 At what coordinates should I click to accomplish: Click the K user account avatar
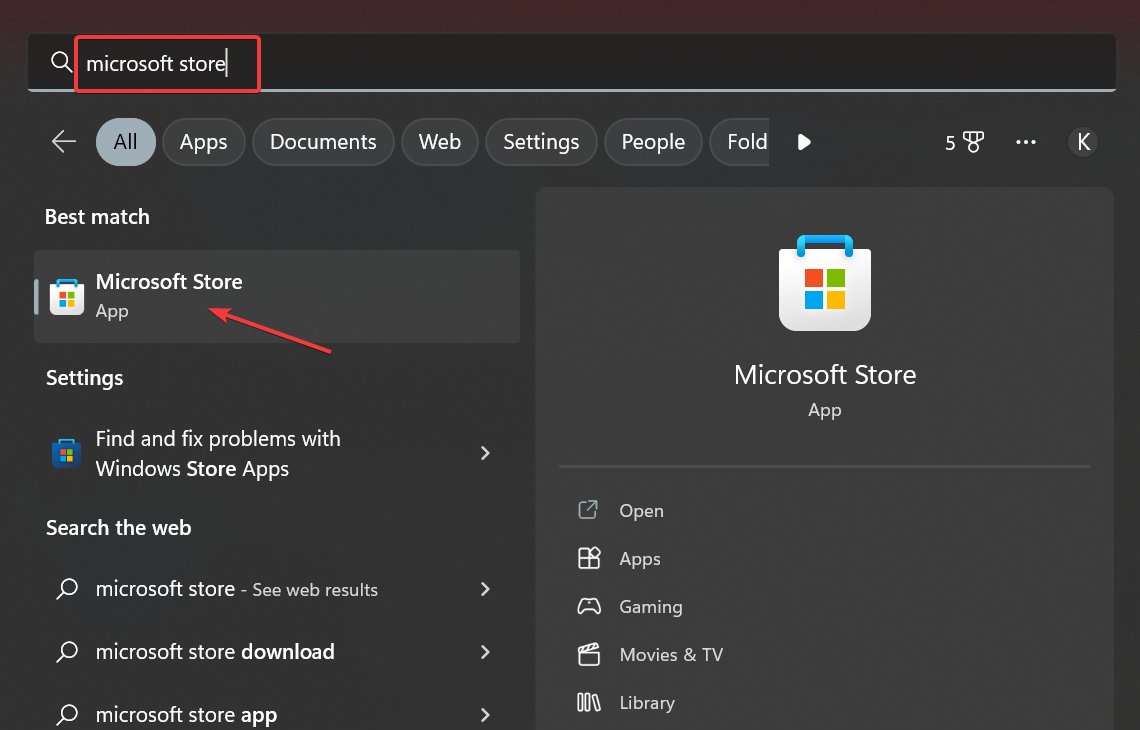(x=1083, y=142)
